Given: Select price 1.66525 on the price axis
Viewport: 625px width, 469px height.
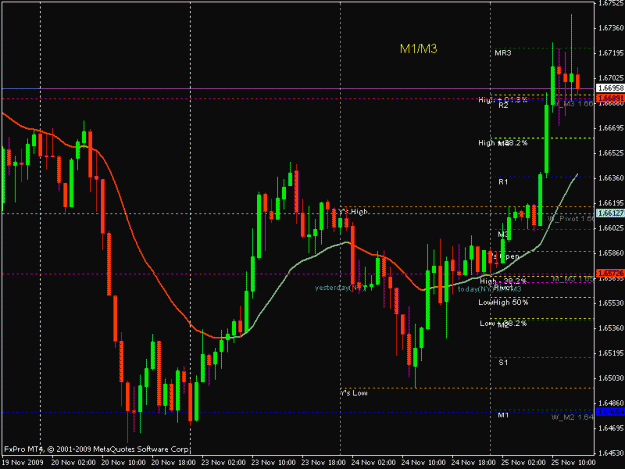Looking at the screenshot, I should click(611, 153).
